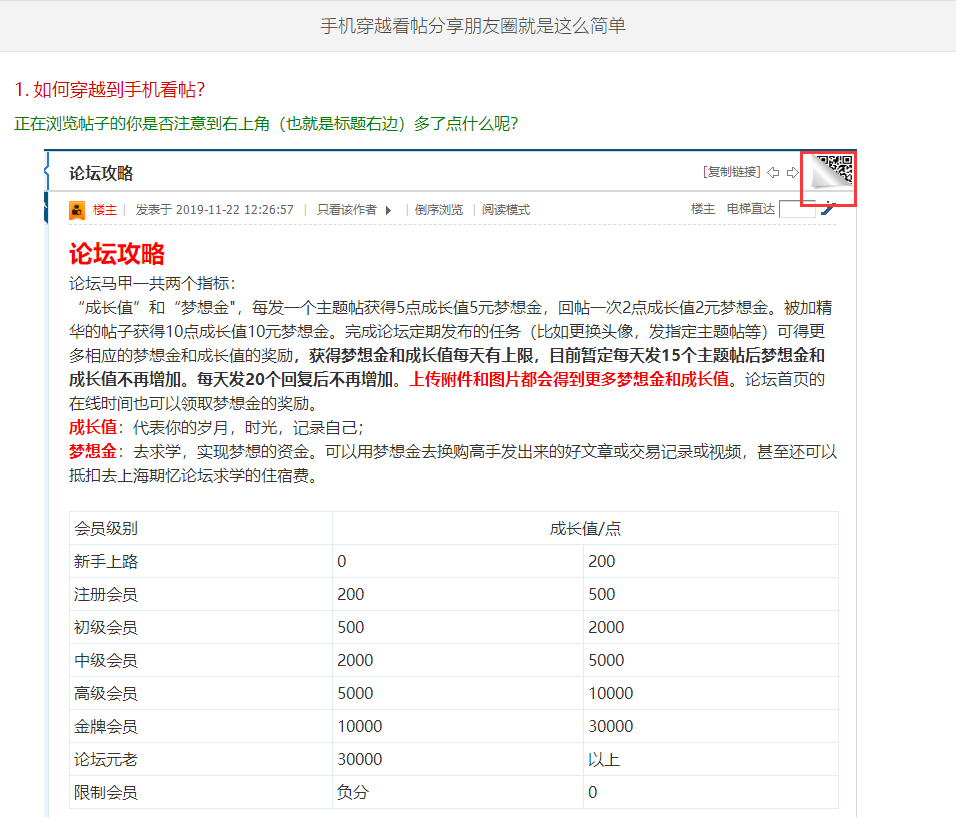
Task: Click the 复制链接 link
Action: point(732,172)
